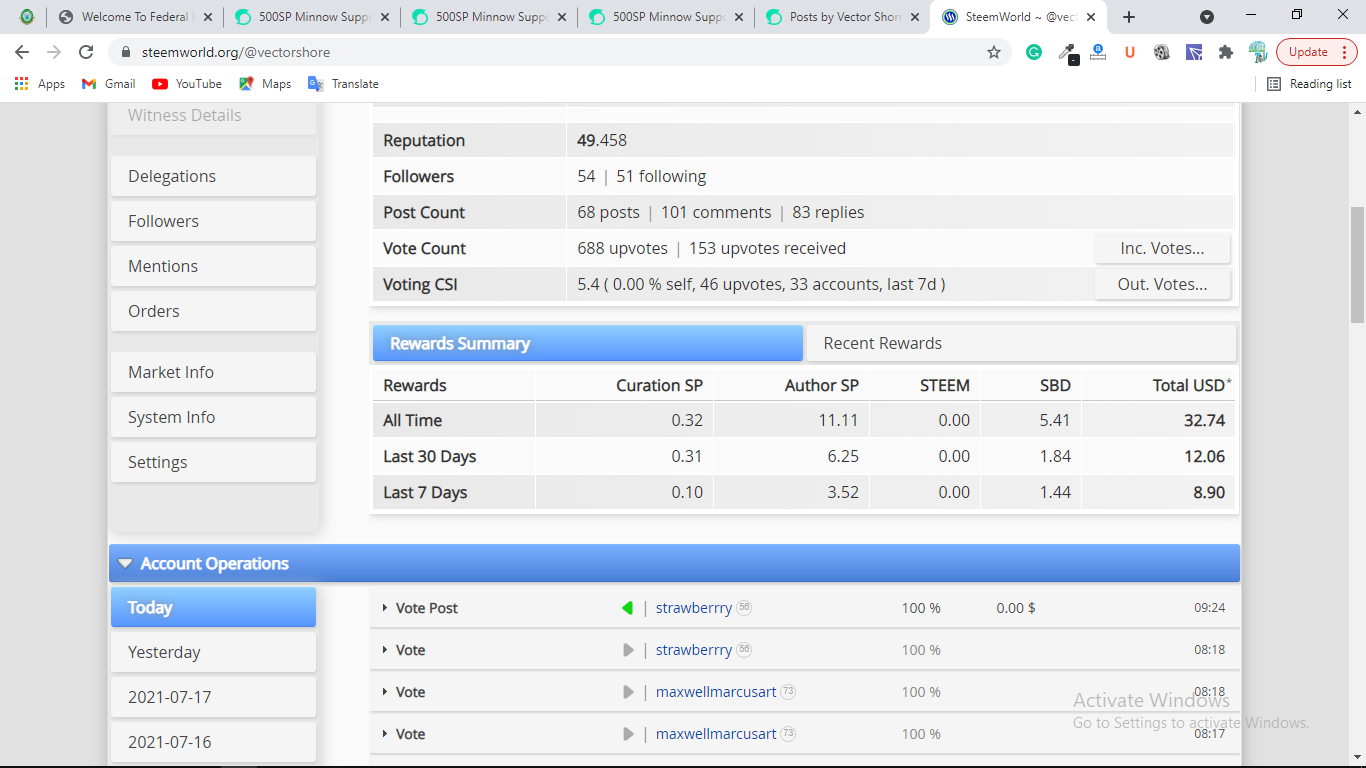1366x768 pixels.
Task: Reload the page with the refresh icon
Action: point(85,51)
